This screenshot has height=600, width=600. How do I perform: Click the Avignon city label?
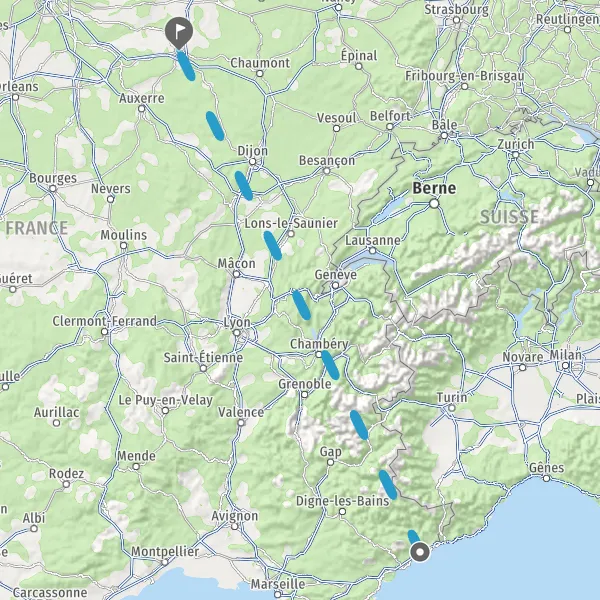[235, 515]
